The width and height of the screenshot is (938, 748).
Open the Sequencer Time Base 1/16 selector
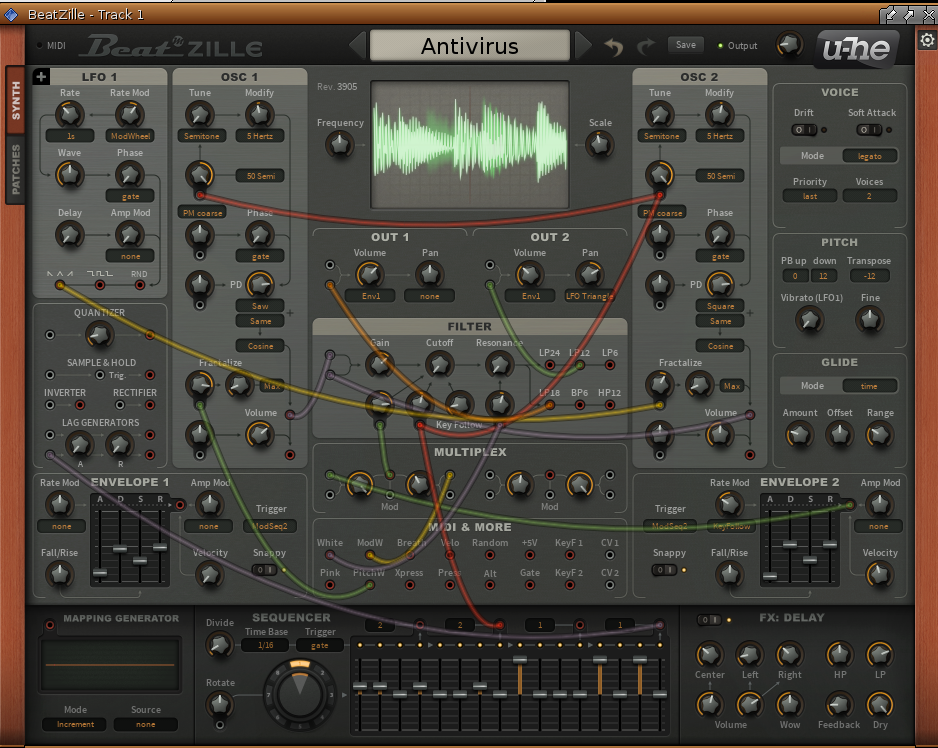(x=265, y=645)
